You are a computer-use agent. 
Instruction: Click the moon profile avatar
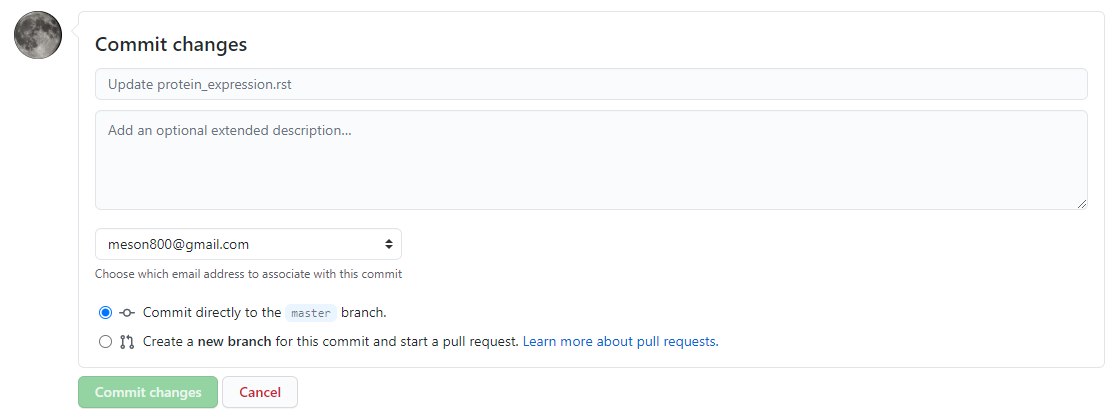[x=38, y=35]
